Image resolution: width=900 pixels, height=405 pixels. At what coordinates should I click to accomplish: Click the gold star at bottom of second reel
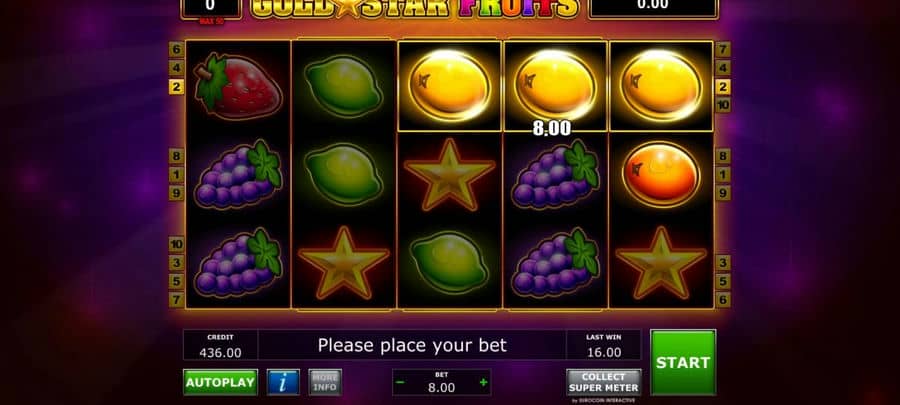click(x=343, y=263)
